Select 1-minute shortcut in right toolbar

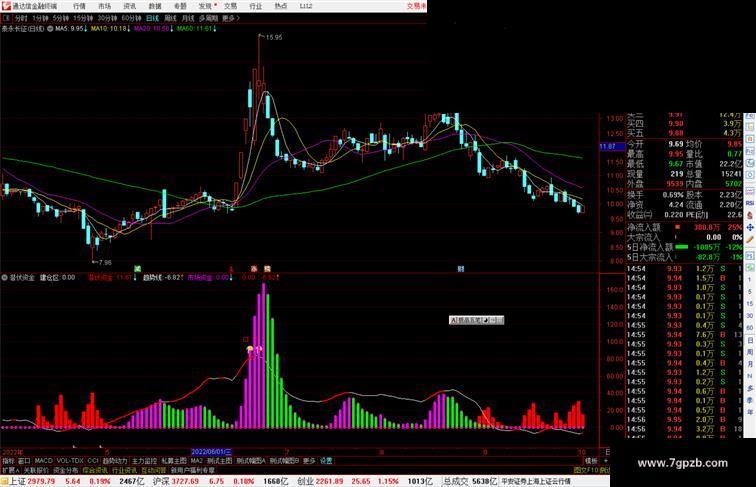[x=750, y=280]
